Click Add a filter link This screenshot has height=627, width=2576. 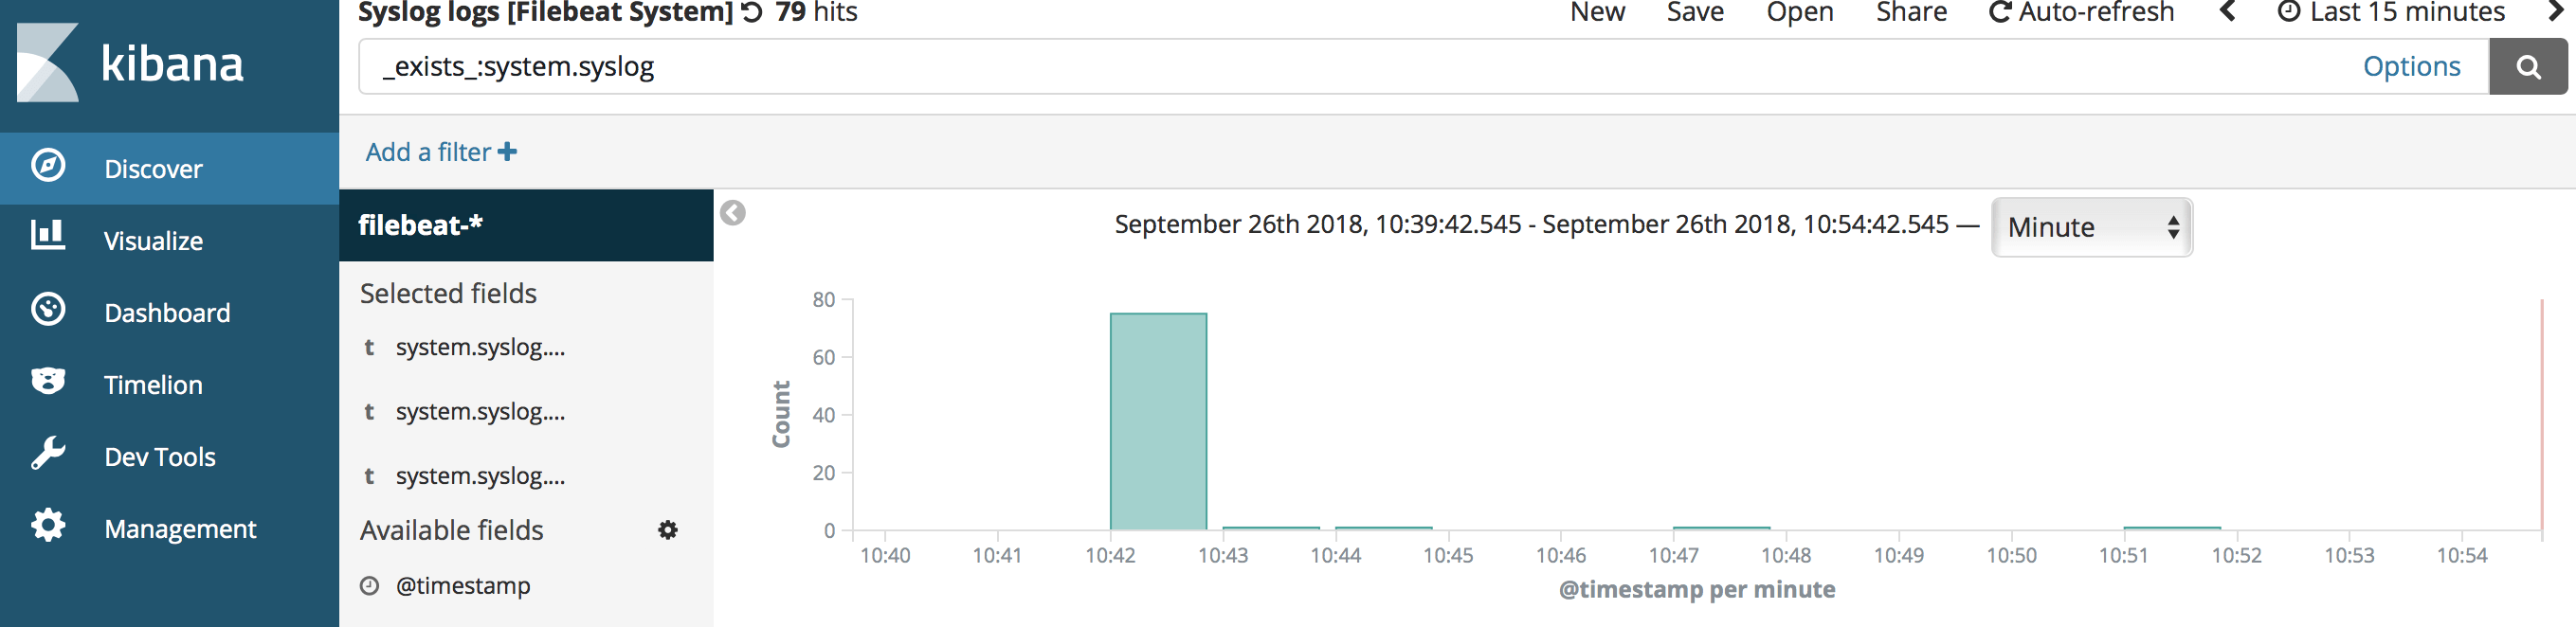pos(441,152)
